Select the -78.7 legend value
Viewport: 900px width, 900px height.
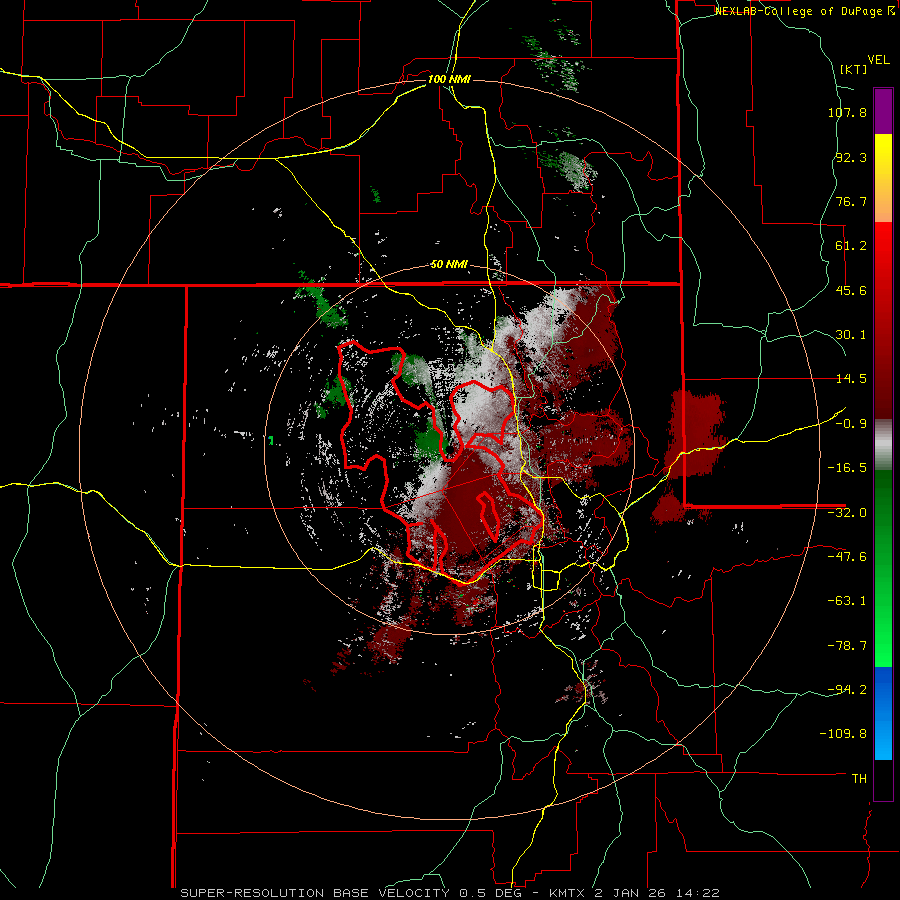pos(847,646)
